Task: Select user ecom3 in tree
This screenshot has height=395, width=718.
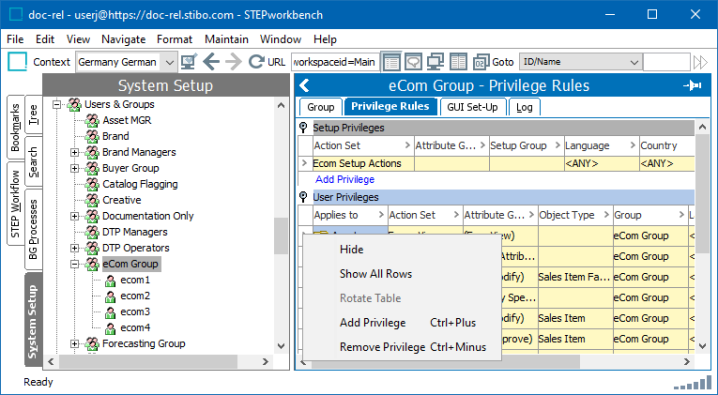Action: pyautogui.click(x=135, y=312)
